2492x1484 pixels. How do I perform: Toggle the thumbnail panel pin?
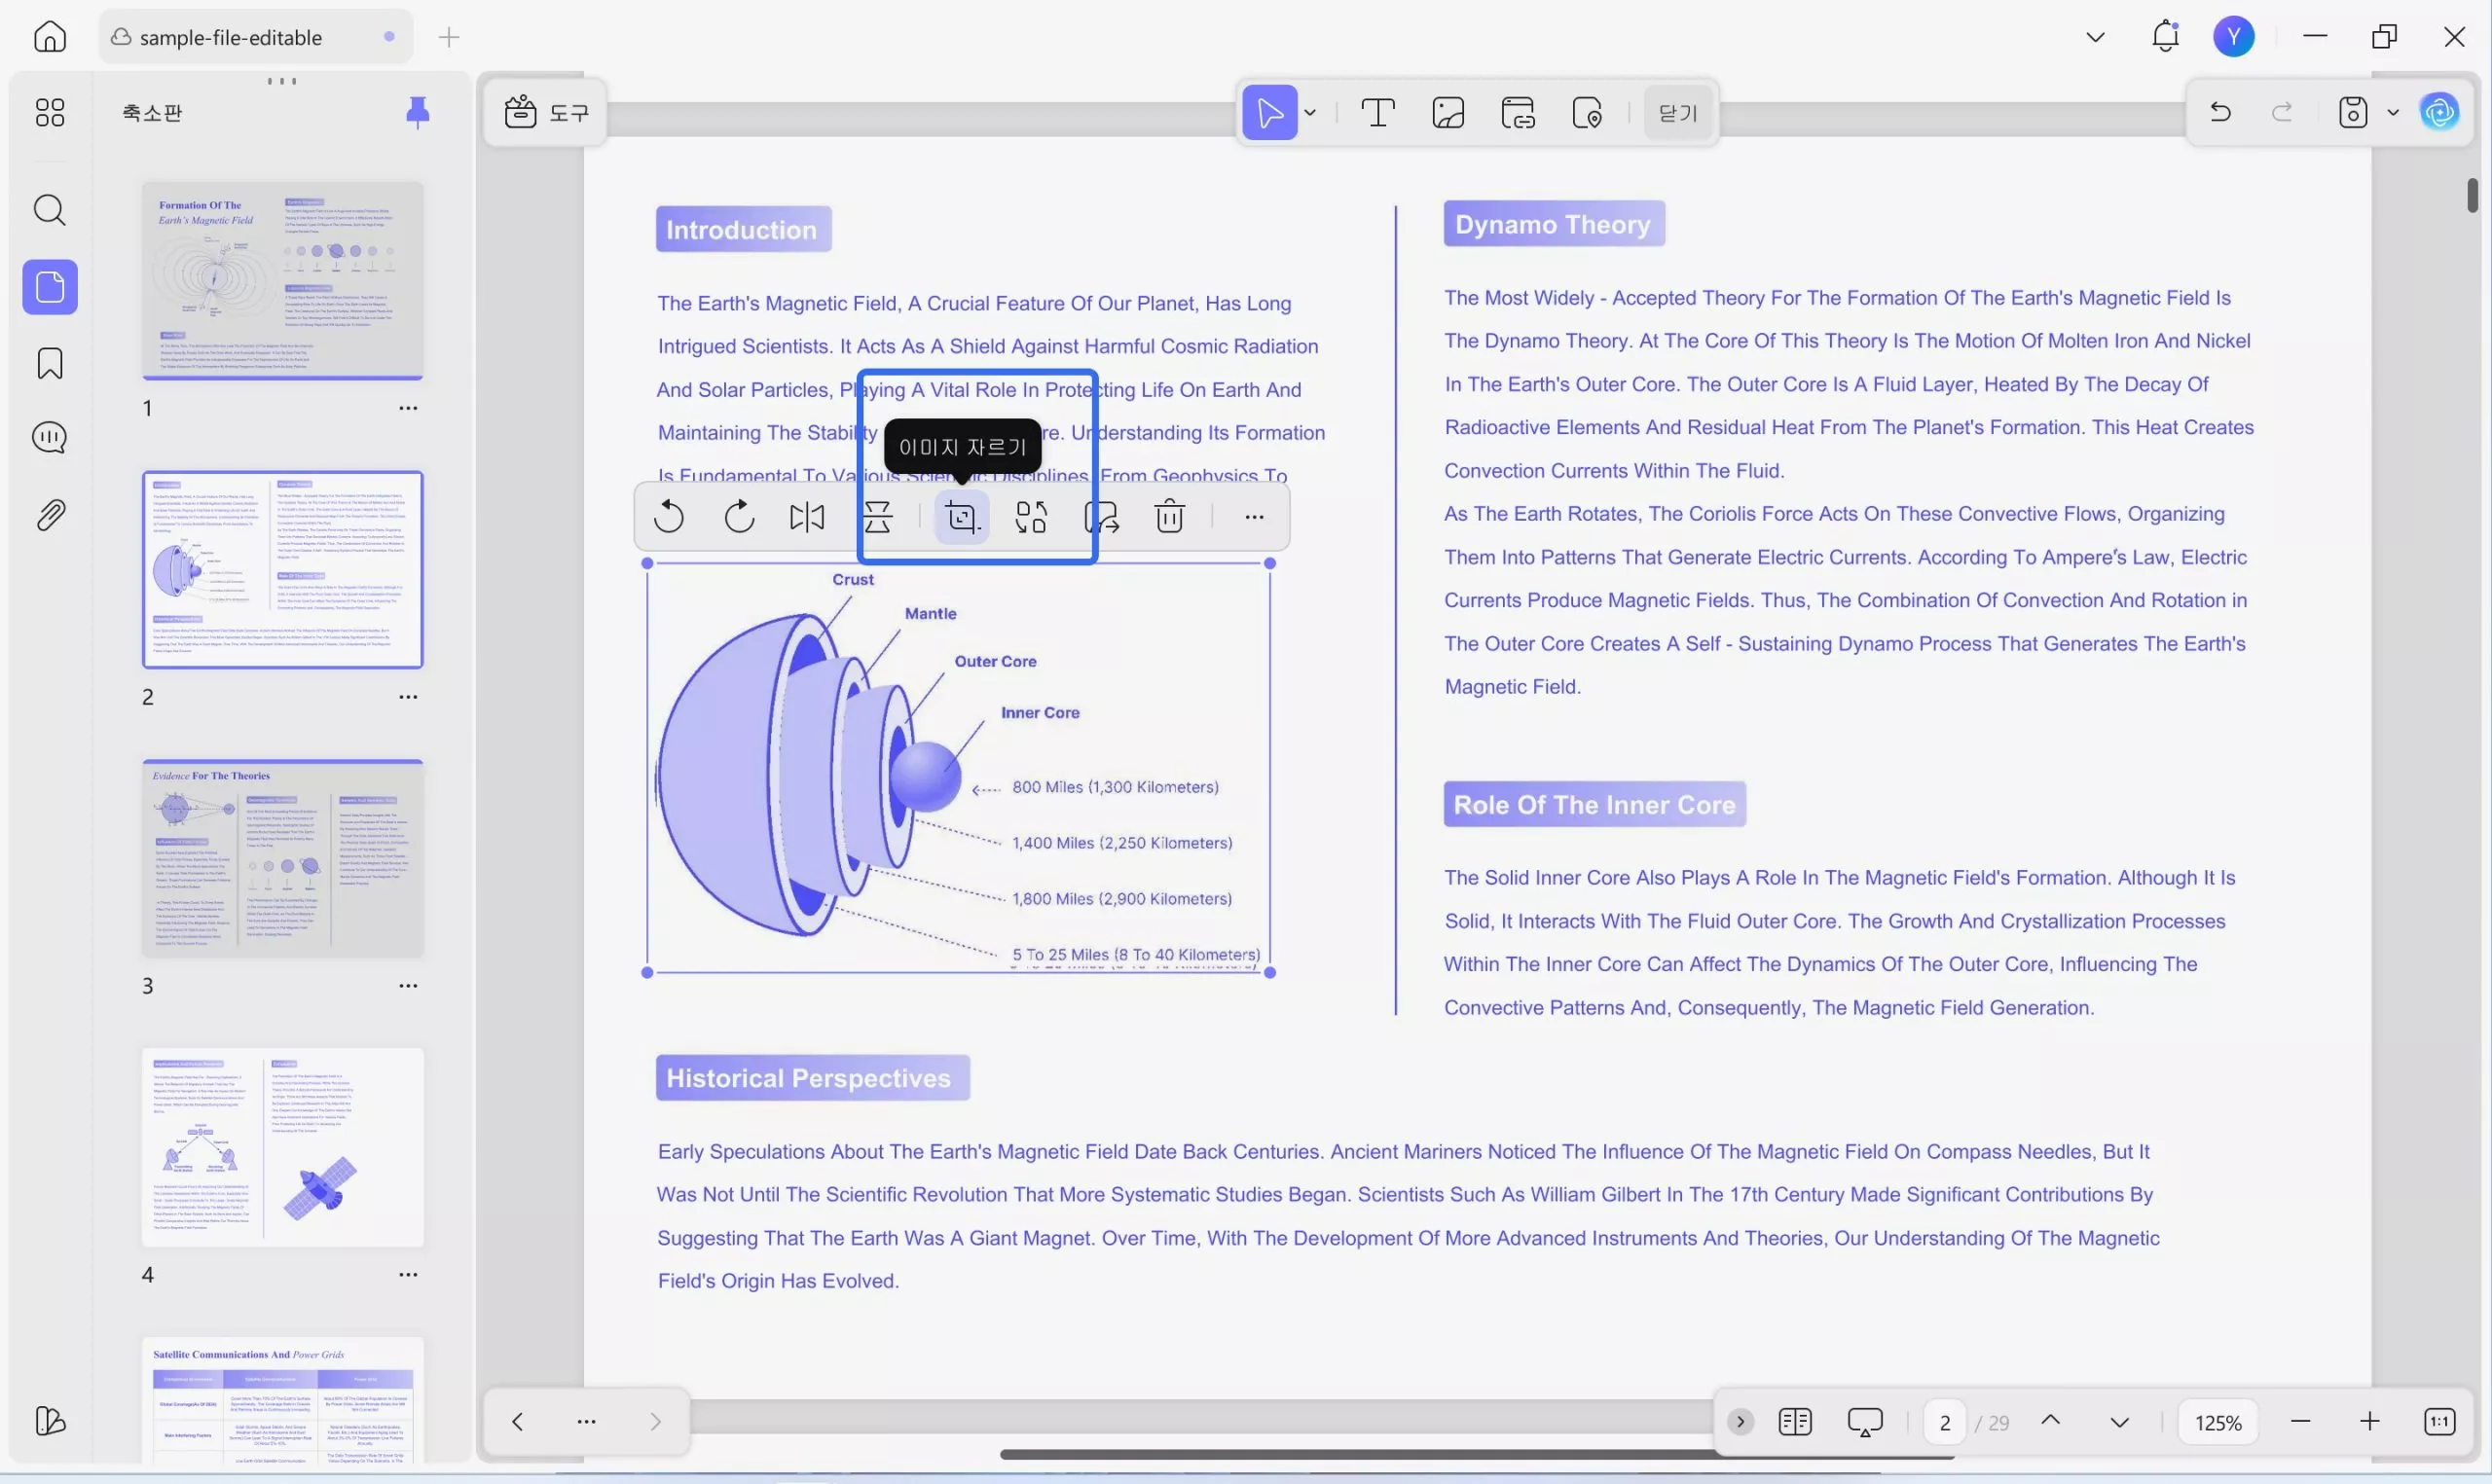pyautogui.click(x=418, y=112)
